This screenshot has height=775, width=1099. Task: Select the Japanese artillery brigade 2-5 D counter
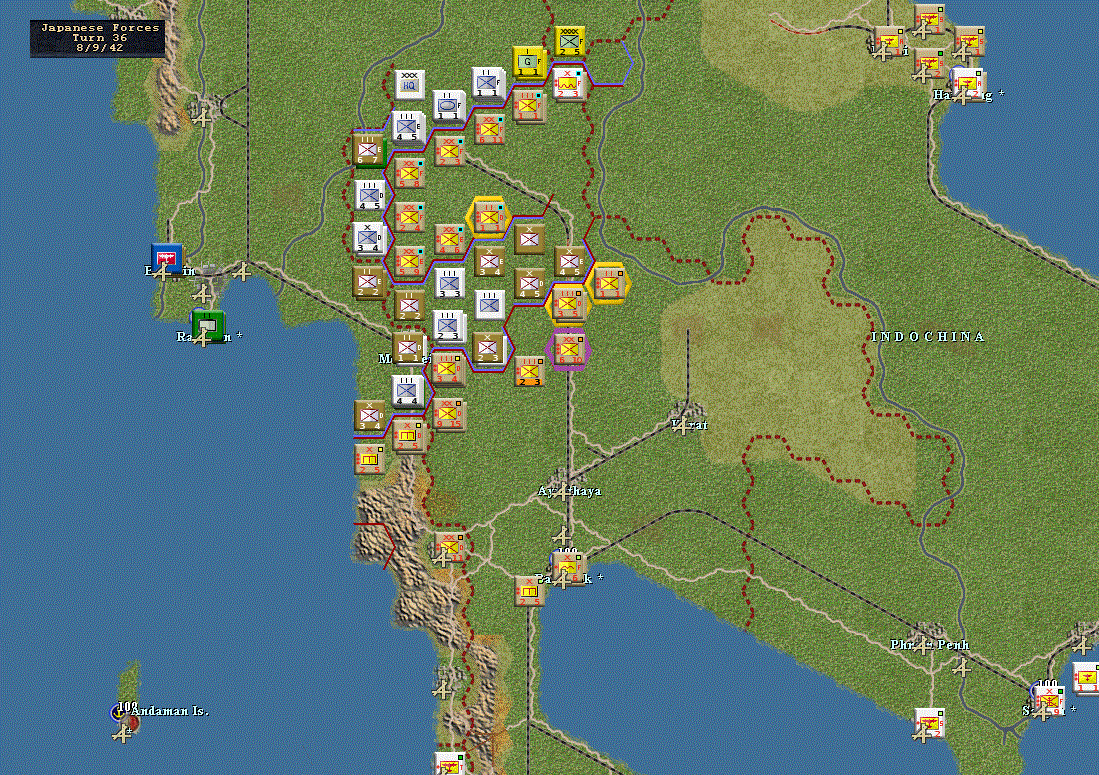(409, 435)
